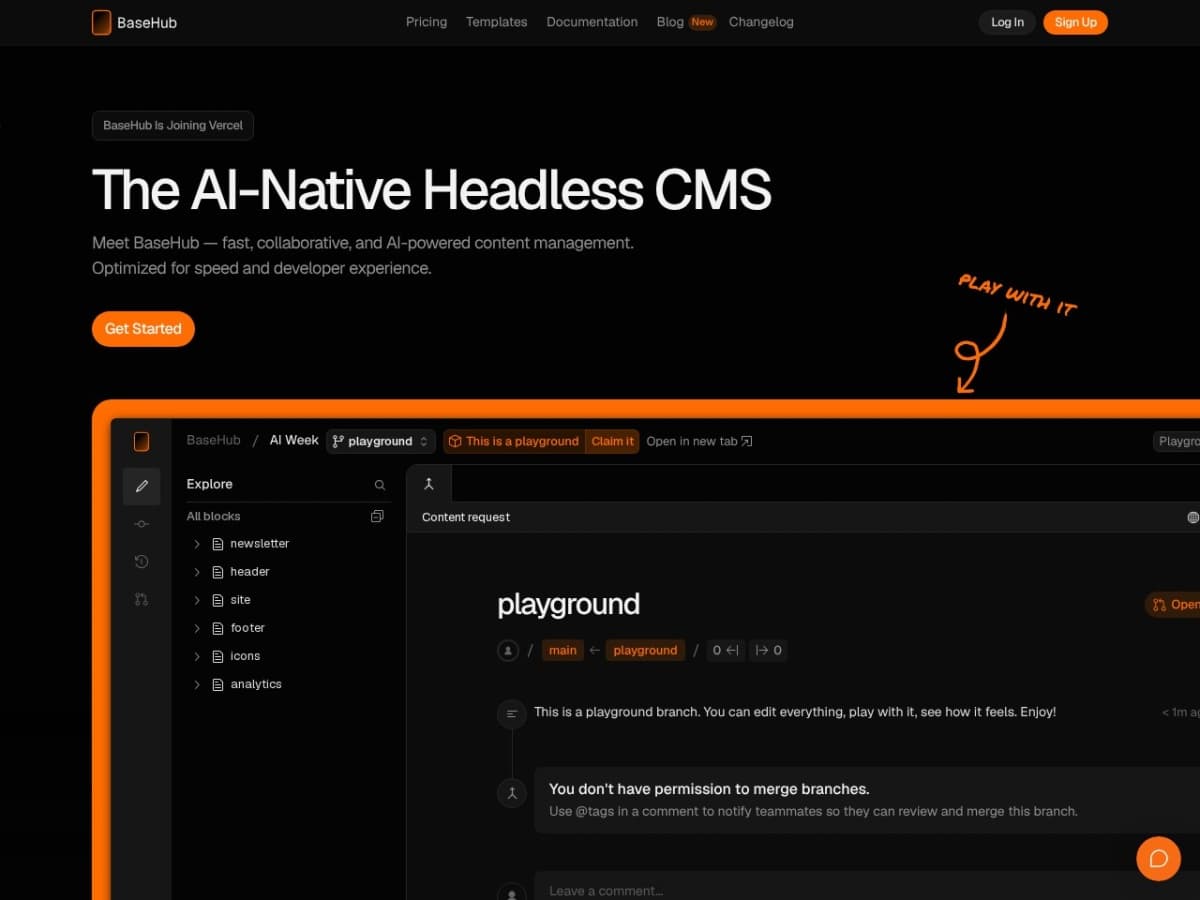The width and height of the screenshot is (1200, 900).
Task: Click the BaseHub icon in the playground sidebar
Action: pos(141,441)
